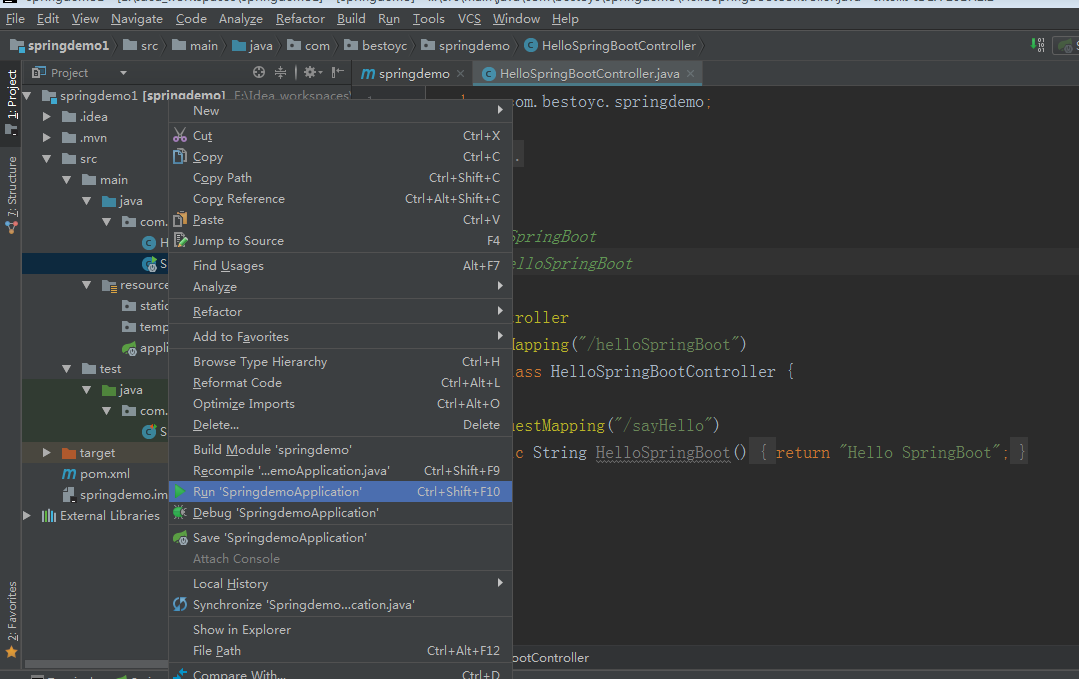Open the New submenu
Image resolution: width=1079 pixels, height=679 pixels.
pyautogui.click(x=341, y=111)
